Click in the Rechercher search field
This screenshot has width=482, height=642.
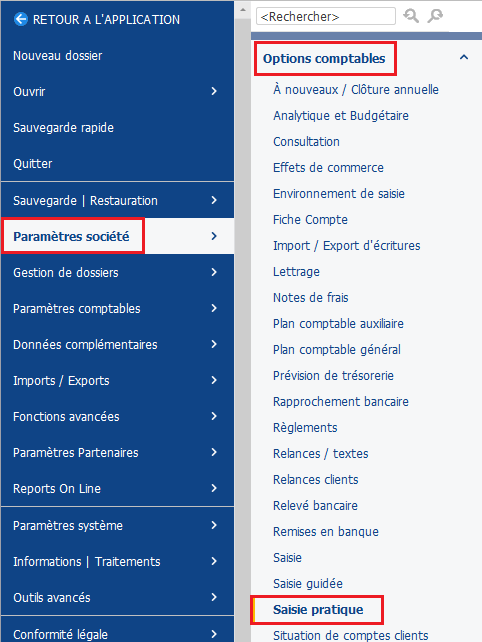(x=326, y=16)
